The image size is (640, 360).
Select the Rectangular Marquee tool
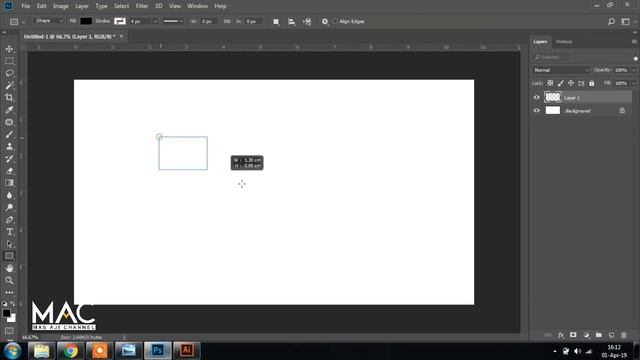9,61
